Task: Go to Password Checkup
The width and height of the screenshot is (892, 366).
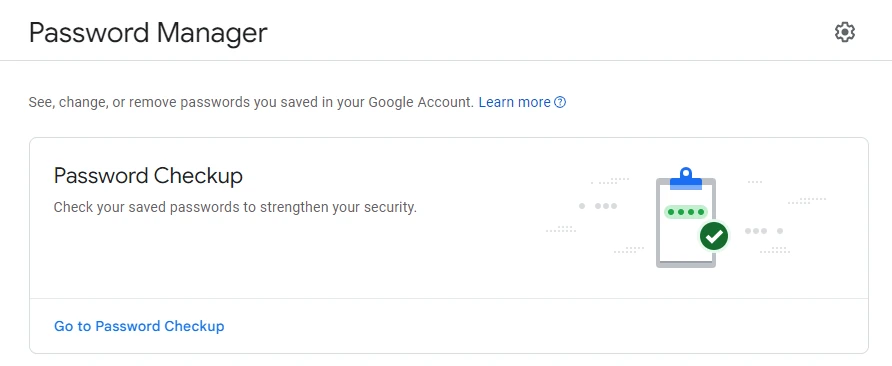Action: click(x=139, y=326)
